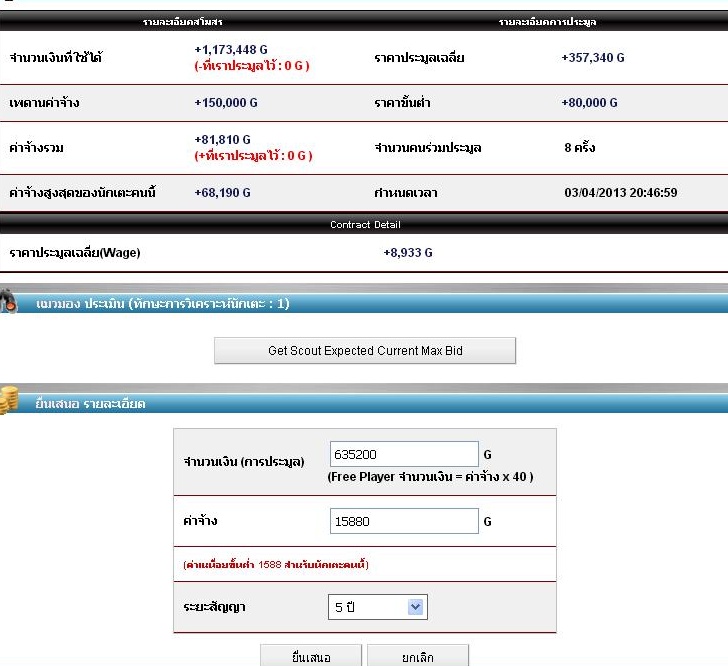Open the contract length dropdown showing 5 ปี

tap(377, 607)
